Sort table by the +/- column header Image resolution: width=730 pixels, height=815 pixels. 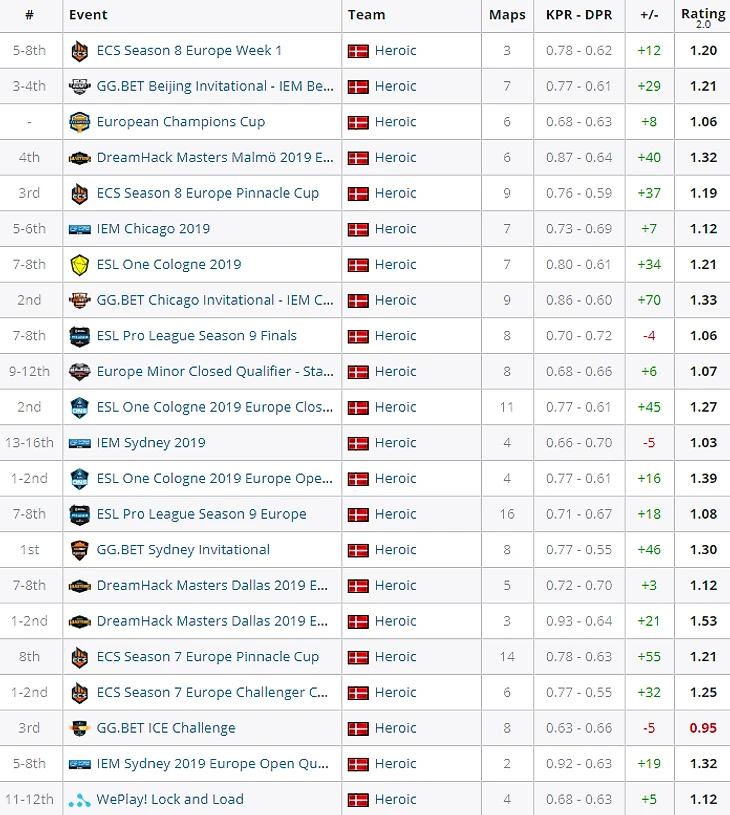coord(649,15)
